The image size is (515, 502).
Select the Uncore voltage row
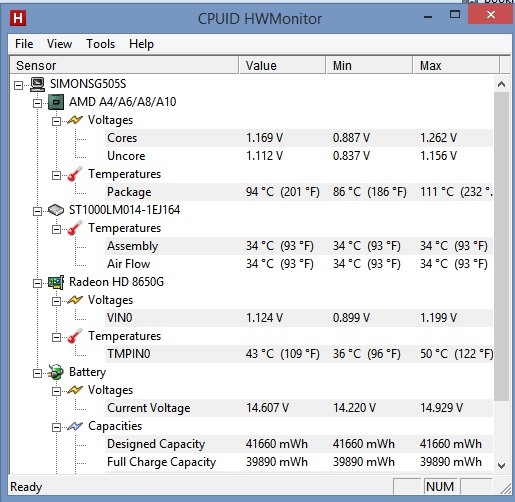299,156
